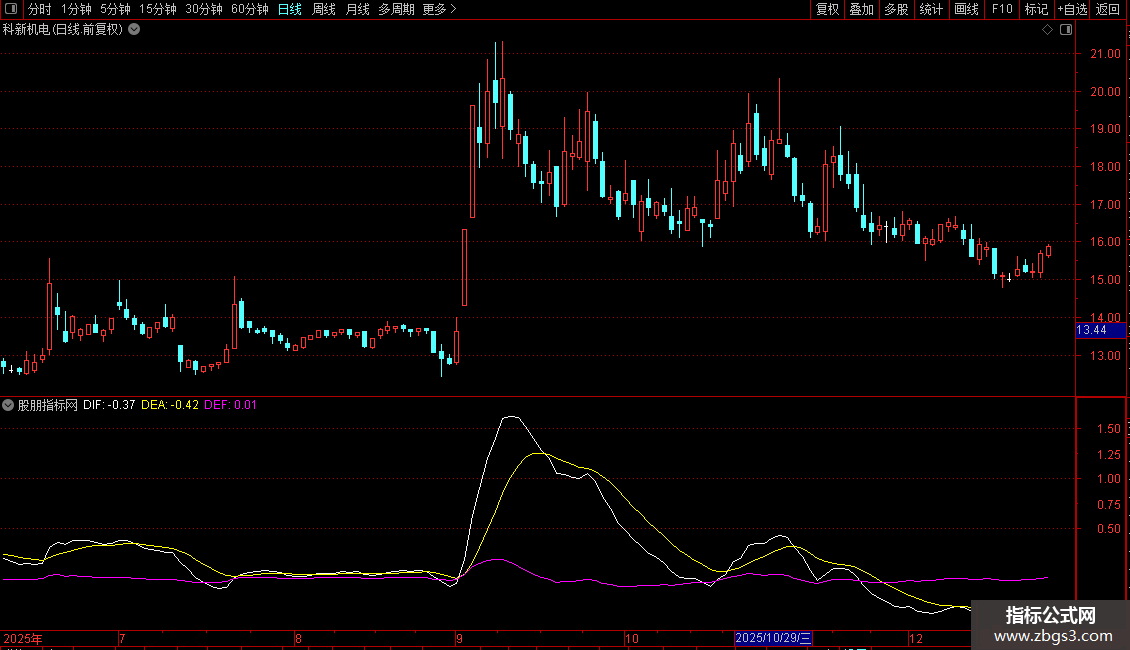Open the dropdown beside 科新机电(日线.前复权)
1130x650 pixels.
click(134, 29)
